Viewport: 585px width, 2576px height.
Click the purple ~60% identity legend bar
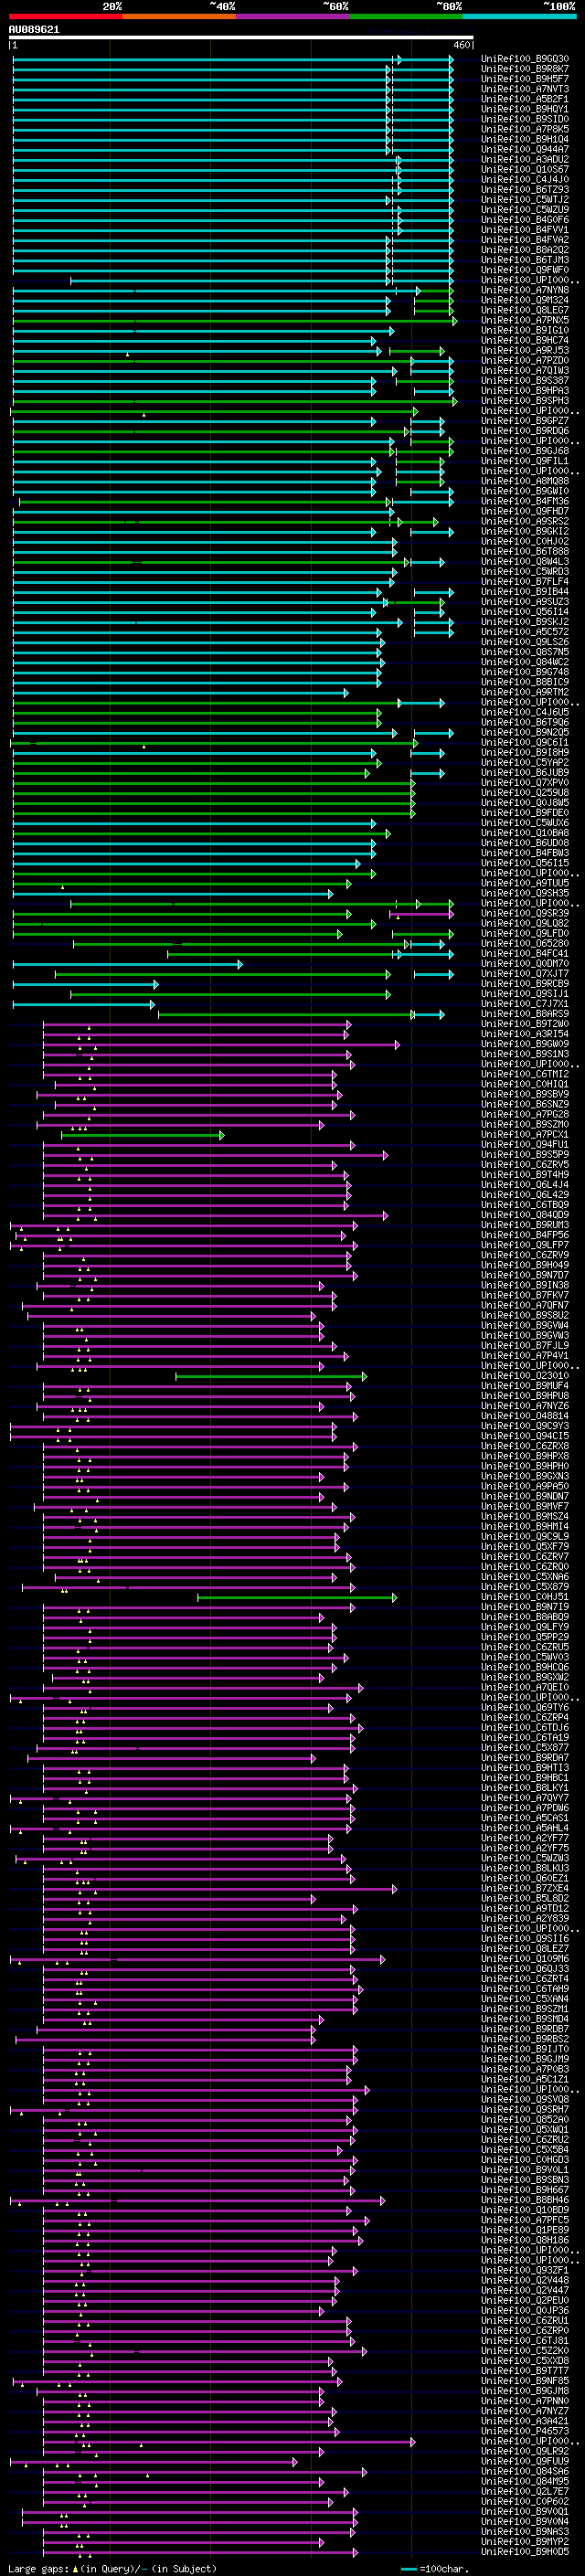pos(292,16)
